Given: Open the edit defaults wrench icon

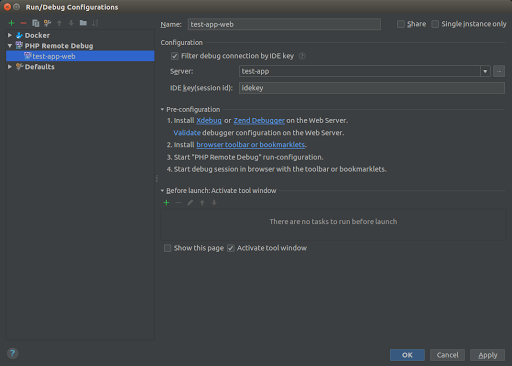Looking at the screenshot, I should [47, 23].
